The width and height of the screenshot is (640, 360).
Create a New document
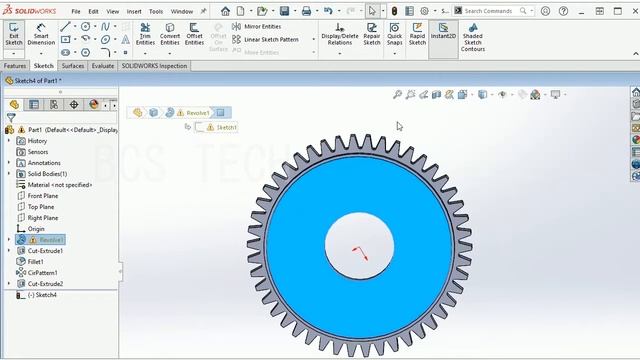241,11
